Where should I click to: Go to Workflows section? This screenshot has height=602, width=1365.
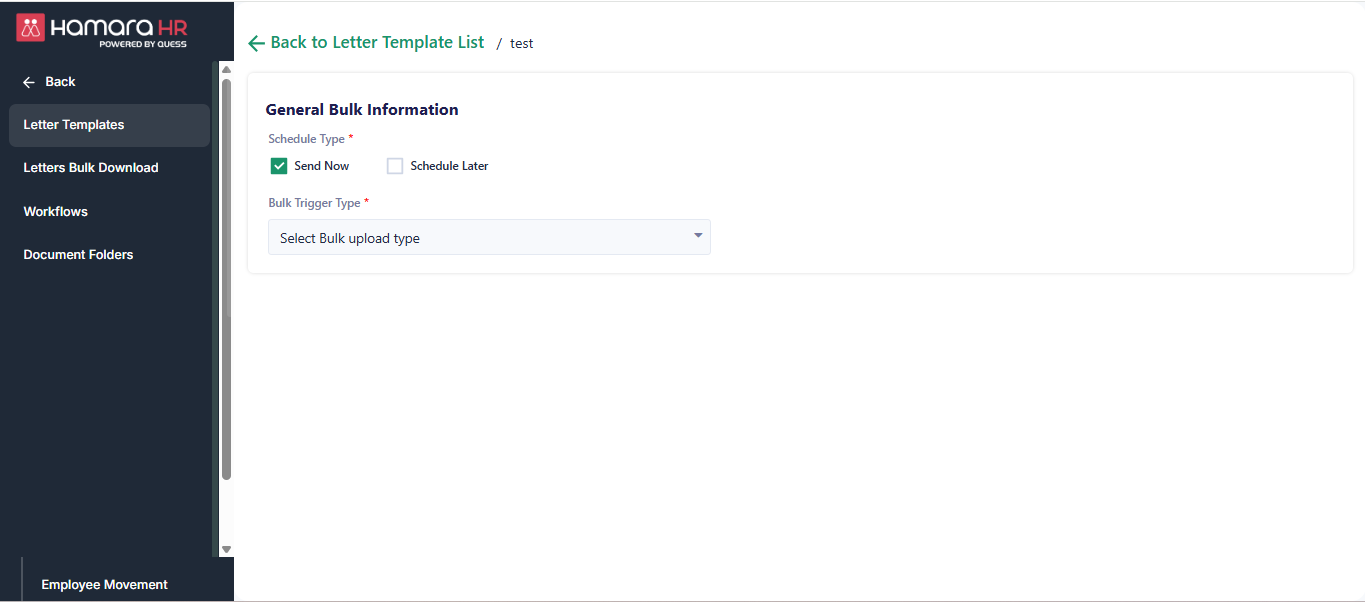(56, 212)
